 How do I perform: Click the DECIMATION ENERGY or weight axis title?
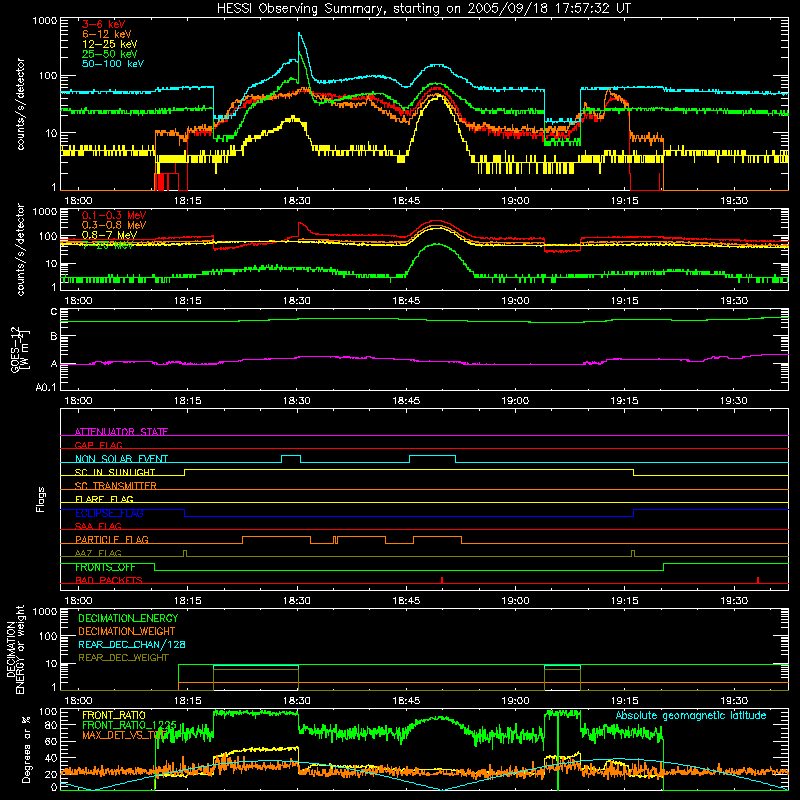pos(15,649)
